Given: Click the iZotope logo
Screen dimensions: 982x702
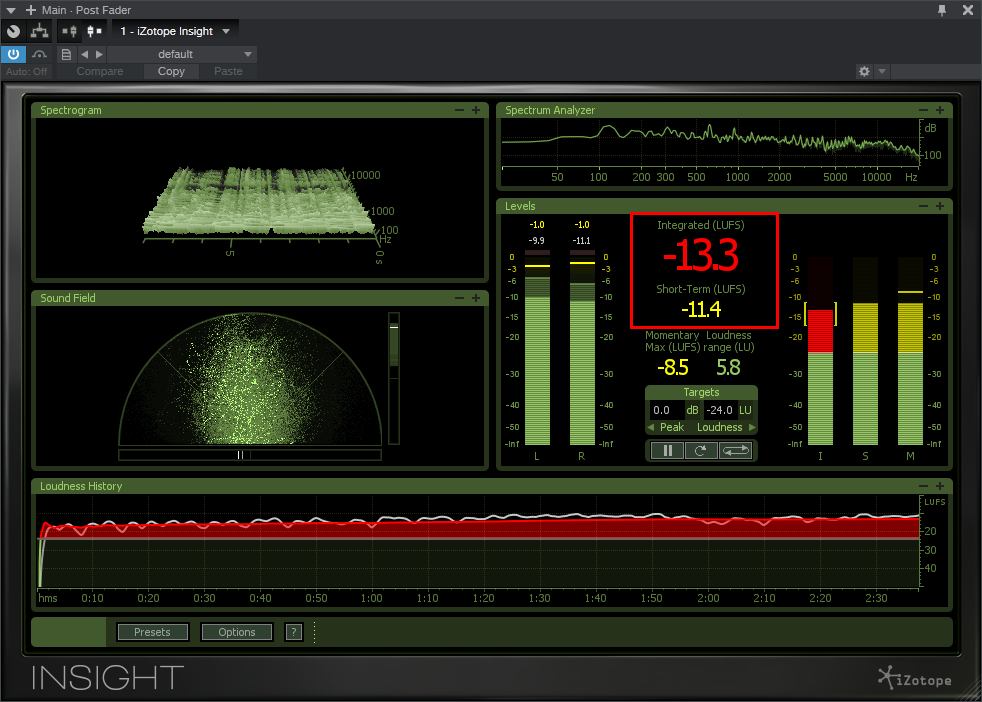Looking at the screenshot, I should coord(915,678).
